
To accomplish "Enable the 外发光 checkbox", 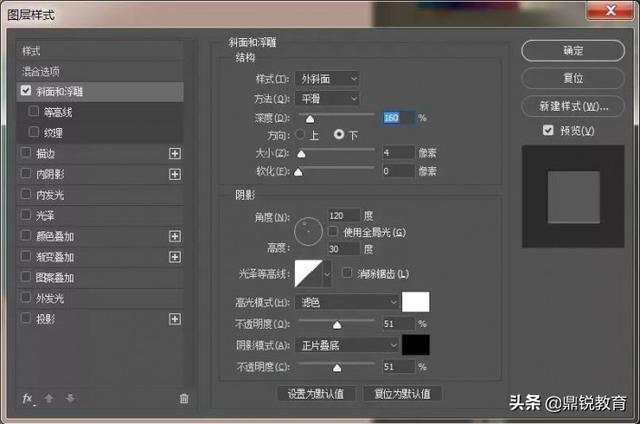I will 26,297.
